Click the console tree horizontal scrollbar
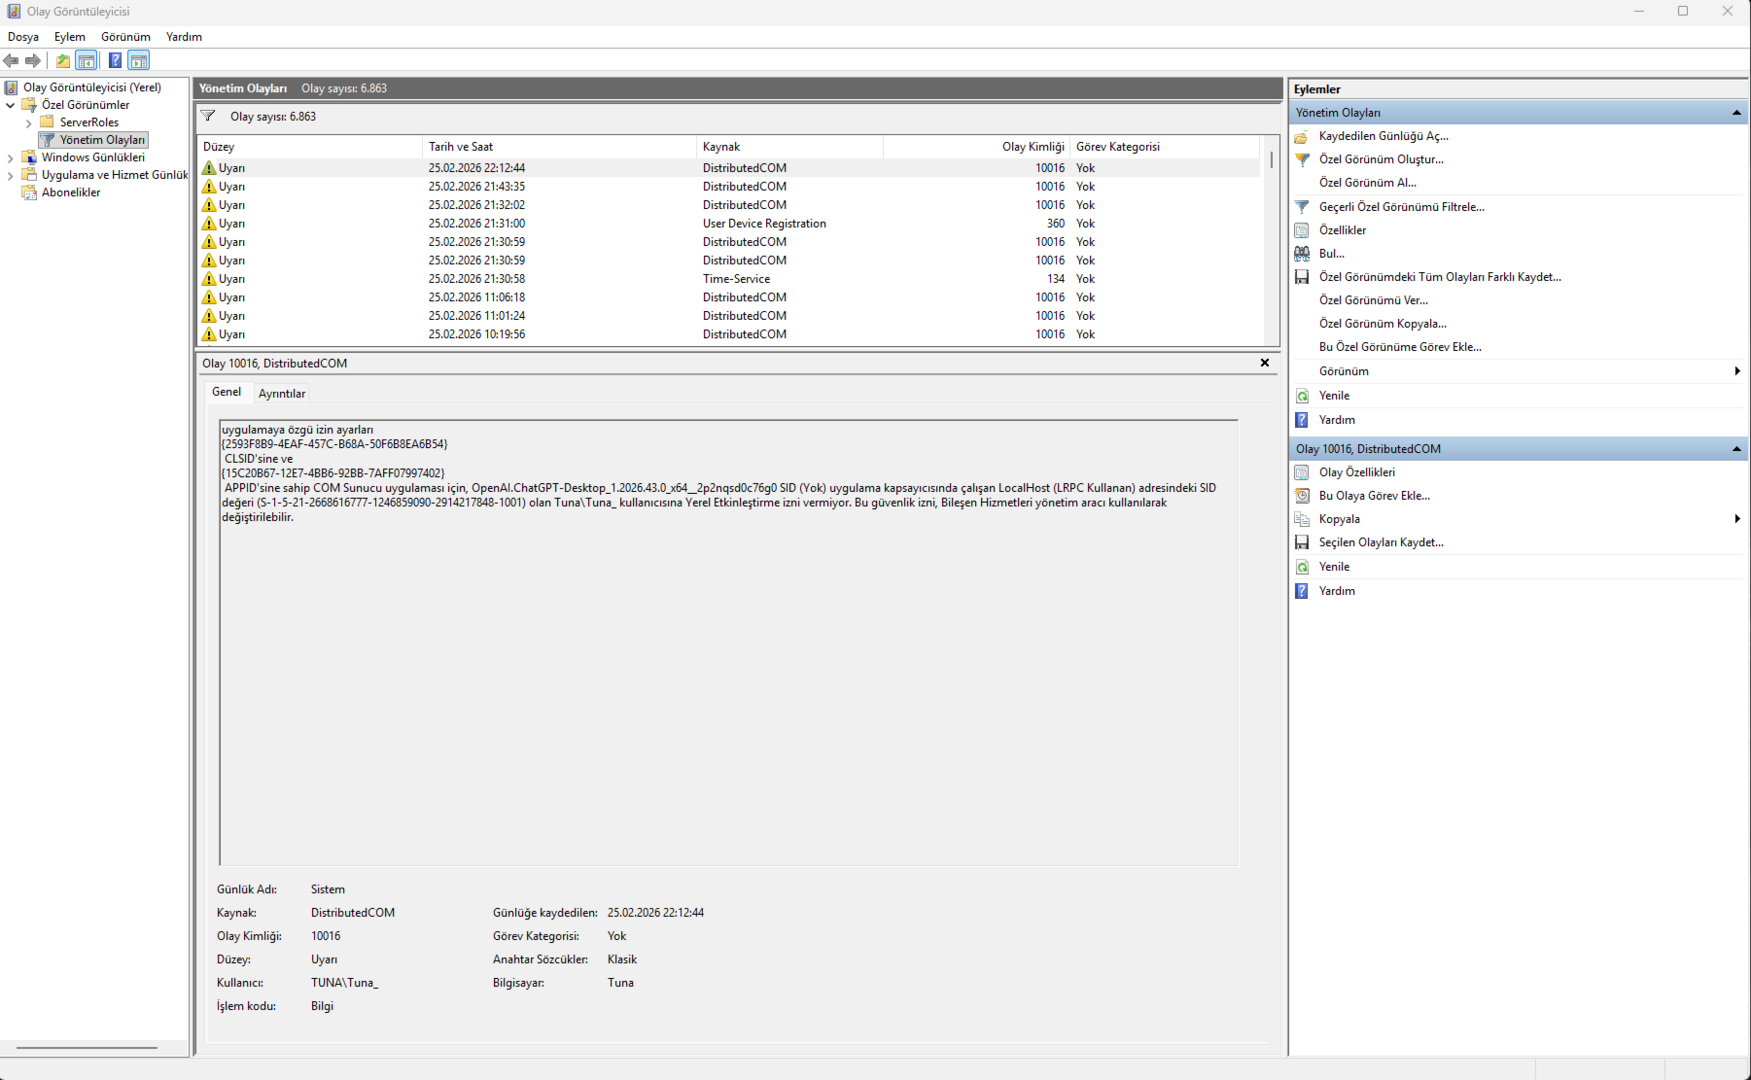The width and height of the screenshot is (1751, 1080). 87,1048
